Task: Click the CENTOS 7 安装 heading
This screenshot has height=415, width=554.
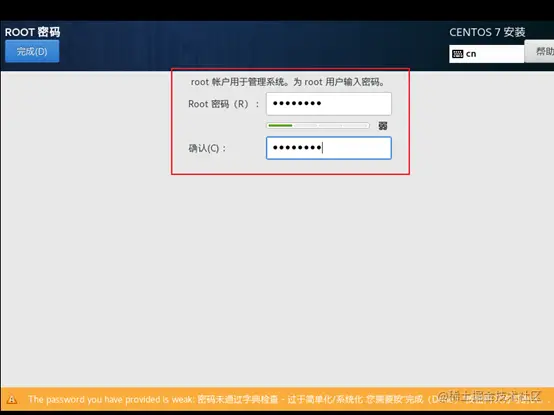Action: coord(487,32)
